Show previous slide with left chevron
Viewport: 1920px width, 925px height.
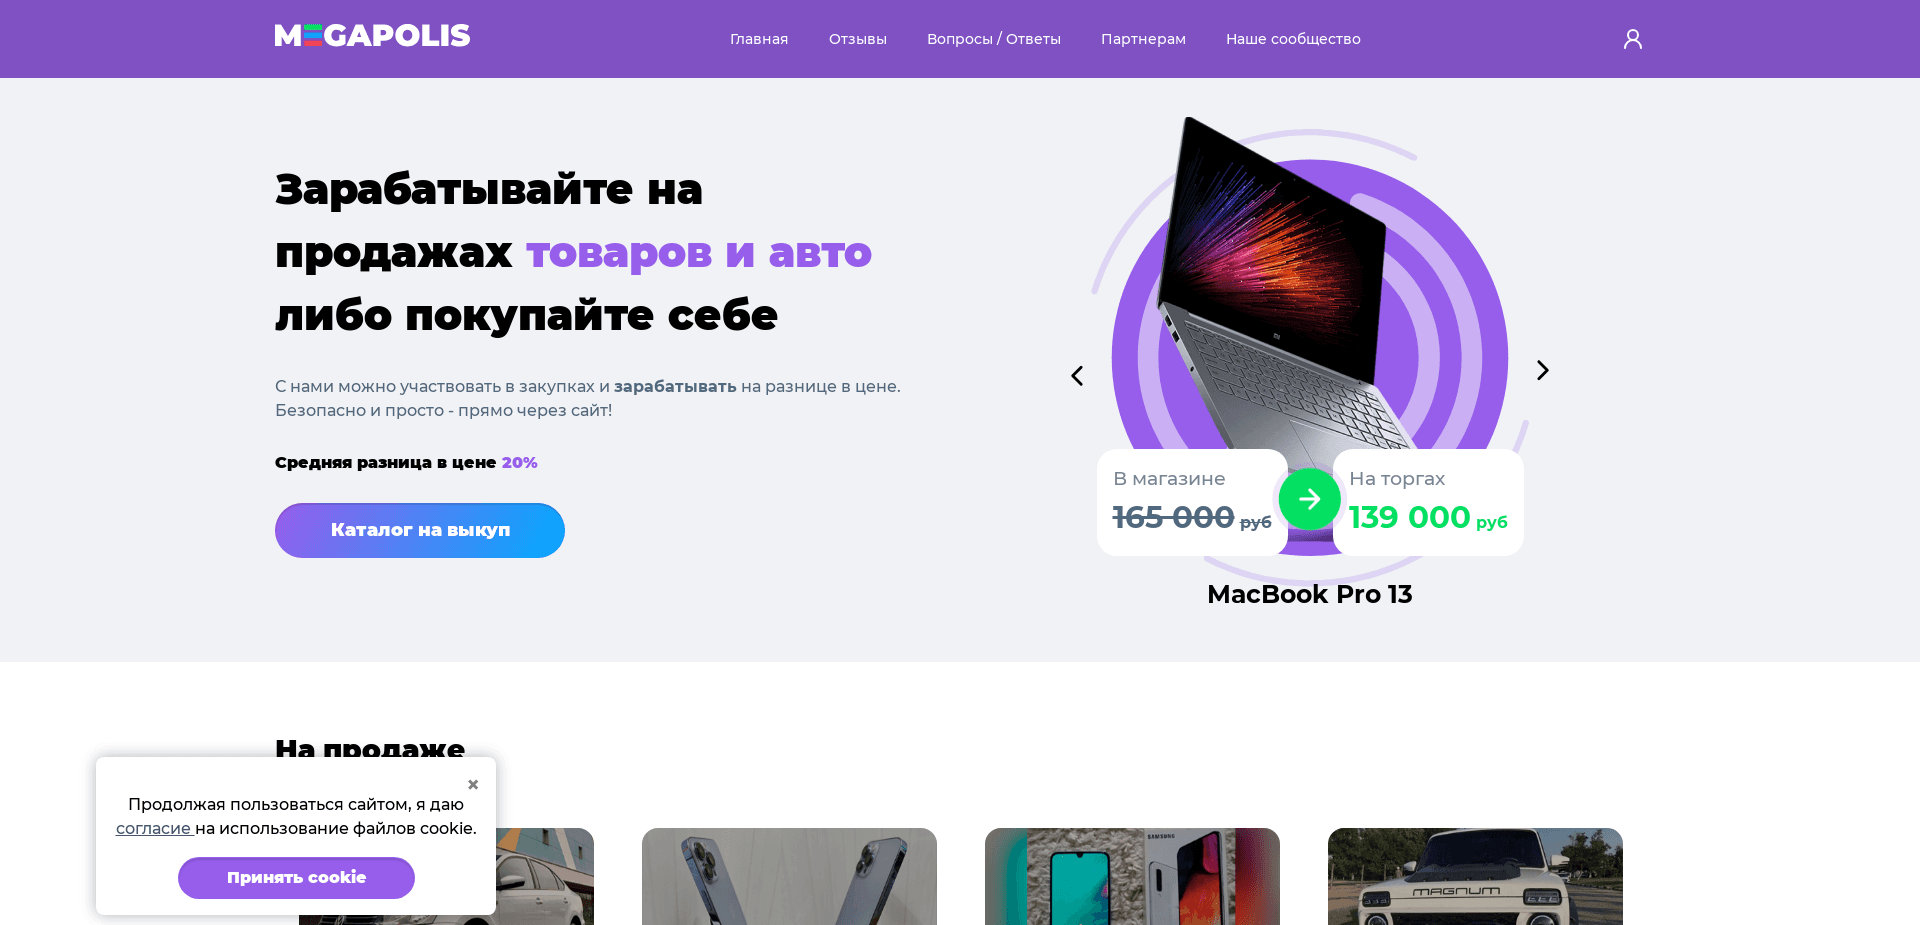(1077, 376)
